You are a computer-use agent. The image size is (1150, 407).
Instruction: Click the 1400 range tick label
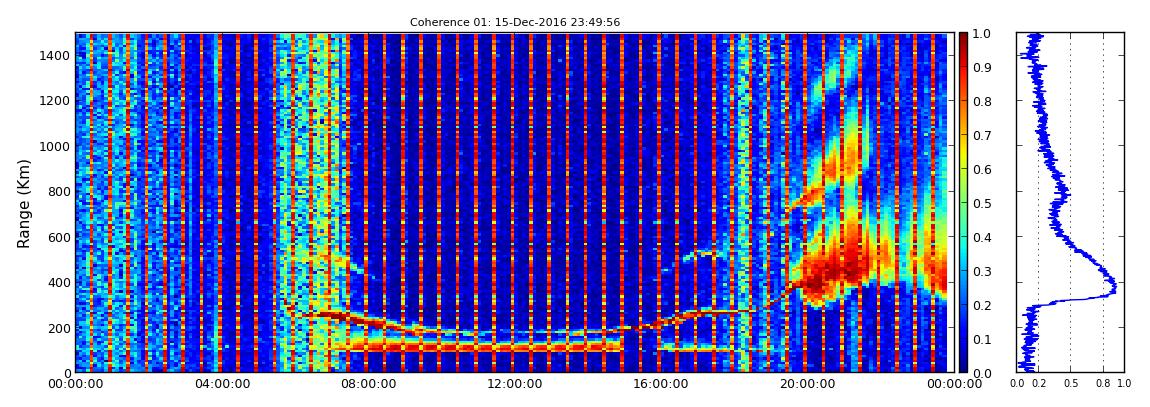(x=54, y=56)
